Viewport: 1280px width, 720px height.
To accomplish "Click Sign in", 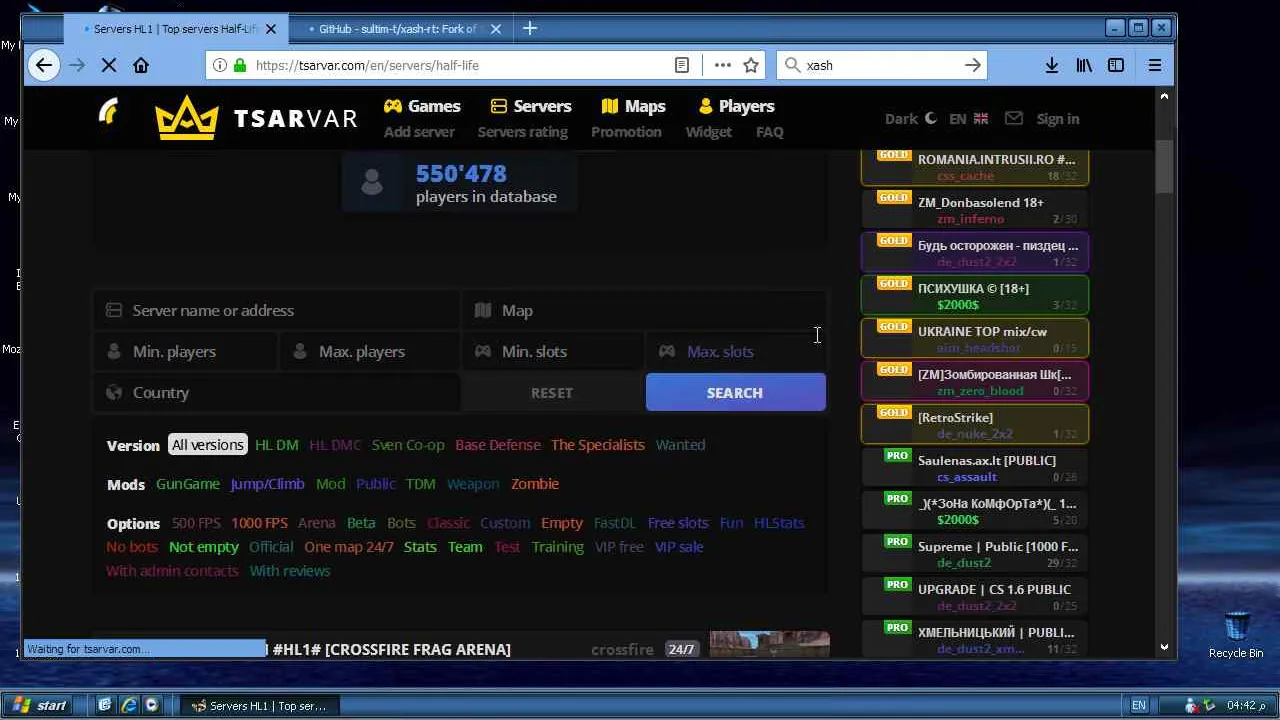I will [x=1058, y=119].
